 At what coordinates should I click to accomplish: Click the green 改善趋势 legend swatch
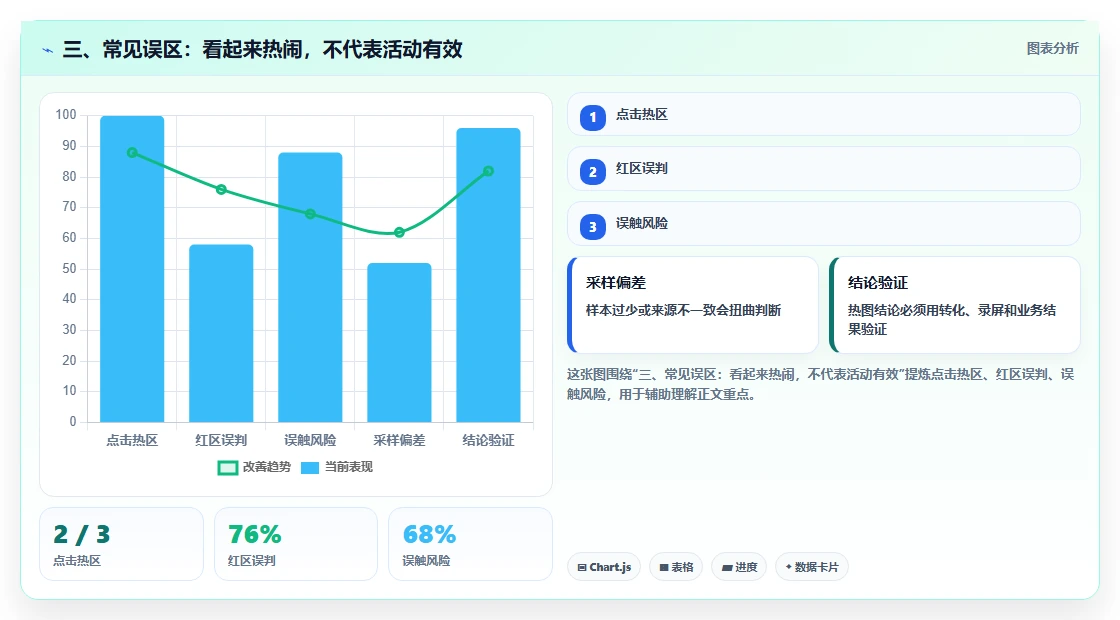227,468
